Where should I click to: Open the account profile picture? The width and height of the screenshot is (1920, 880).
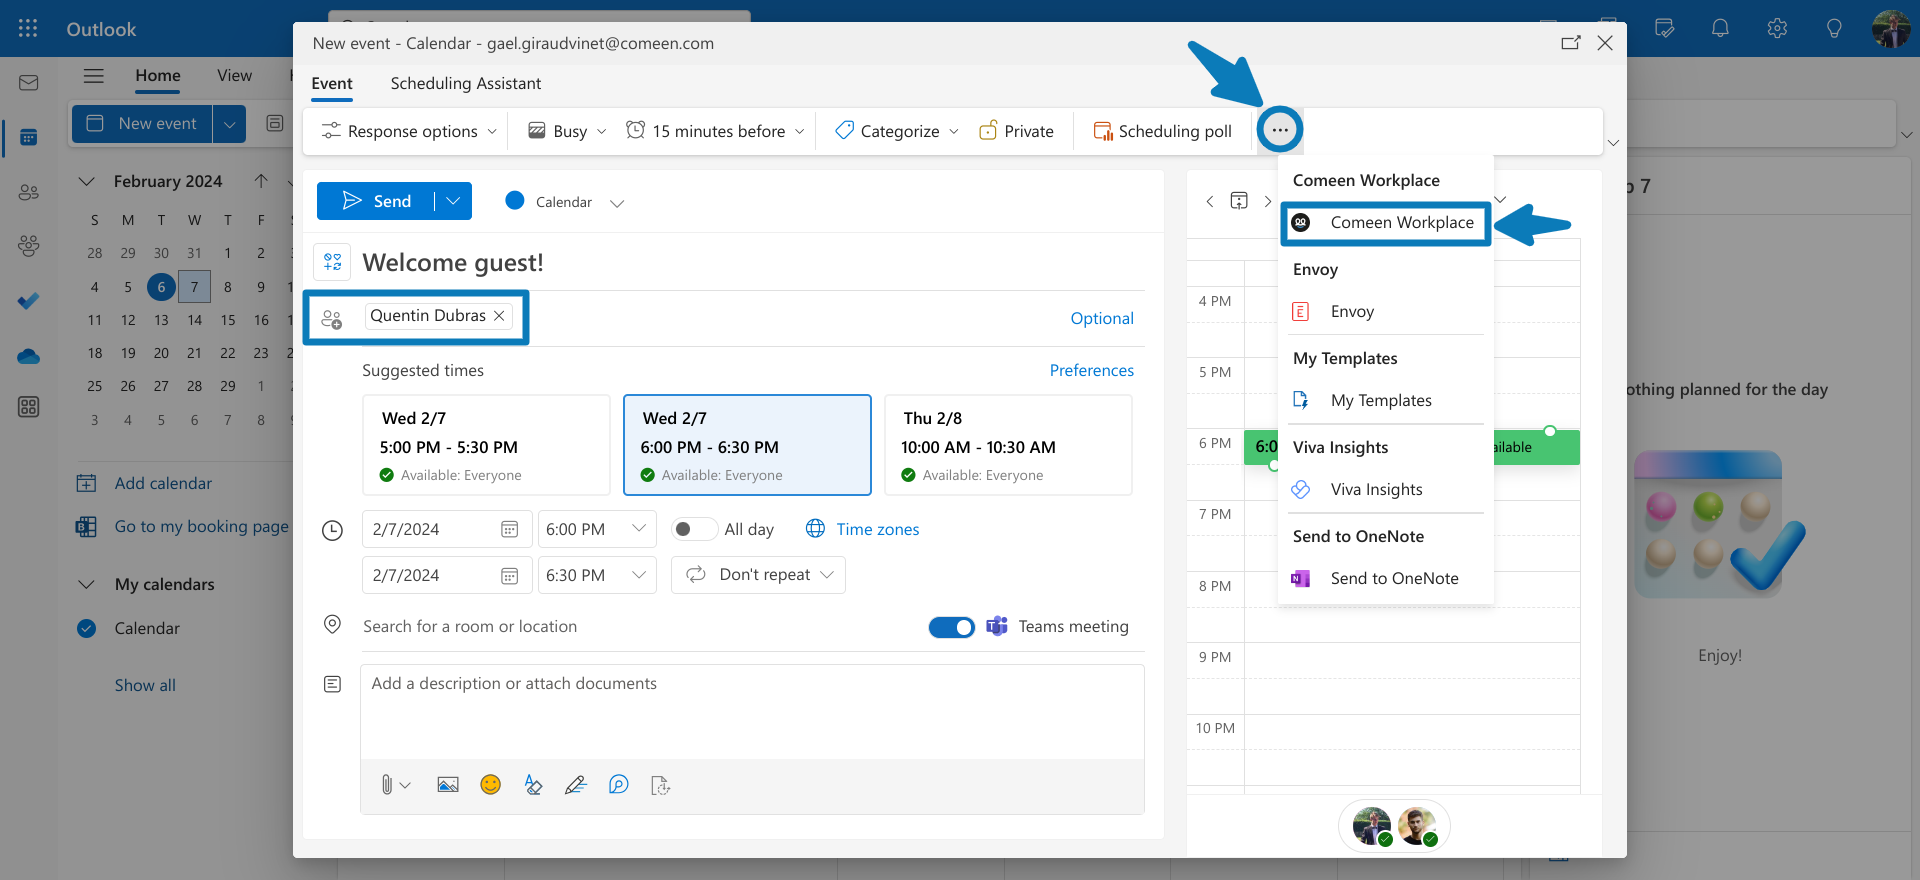pyautogui.click(x=1891, y=28)
